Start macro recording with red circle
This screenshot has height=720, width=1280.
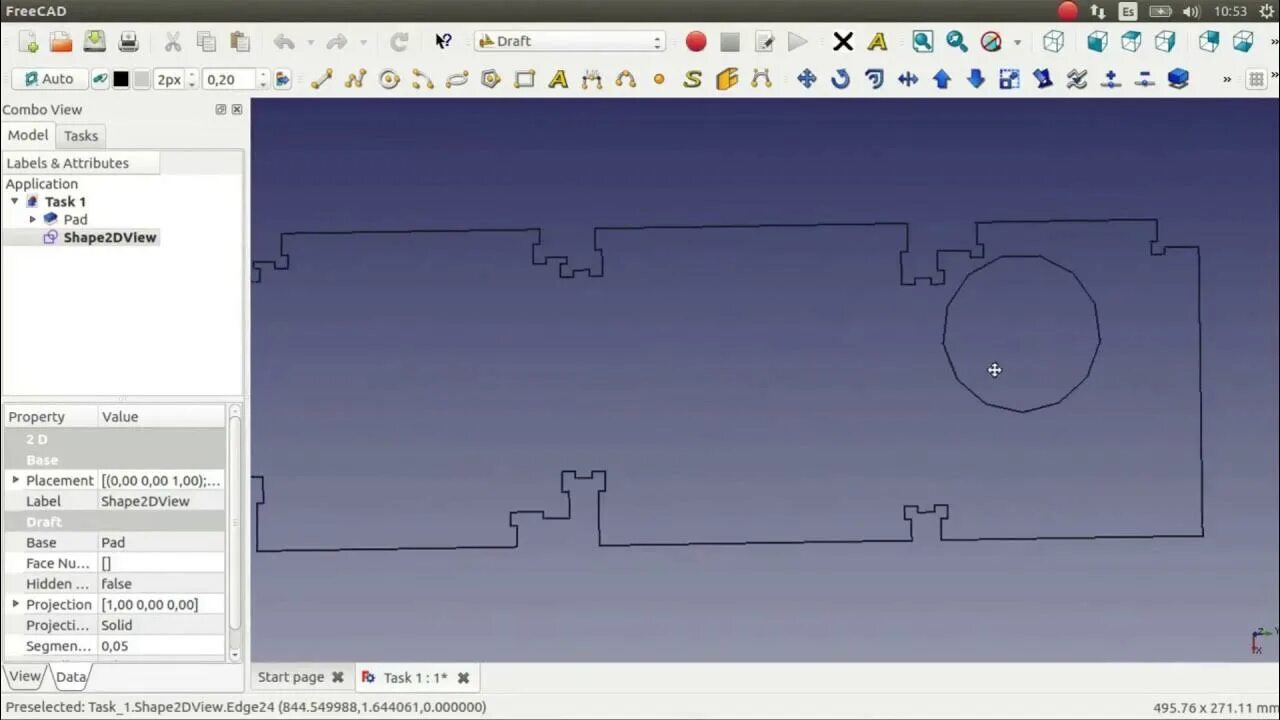tap(696, 41)
